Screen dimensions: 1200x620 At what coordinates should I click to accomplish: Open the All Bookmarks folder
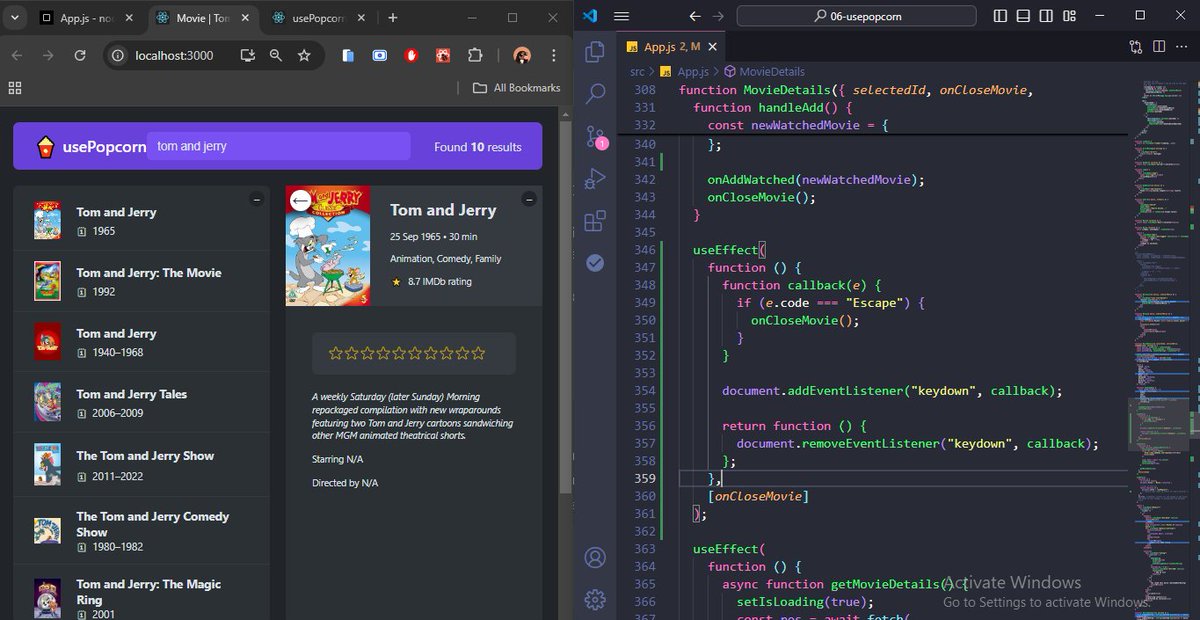[x=516, y=88]
